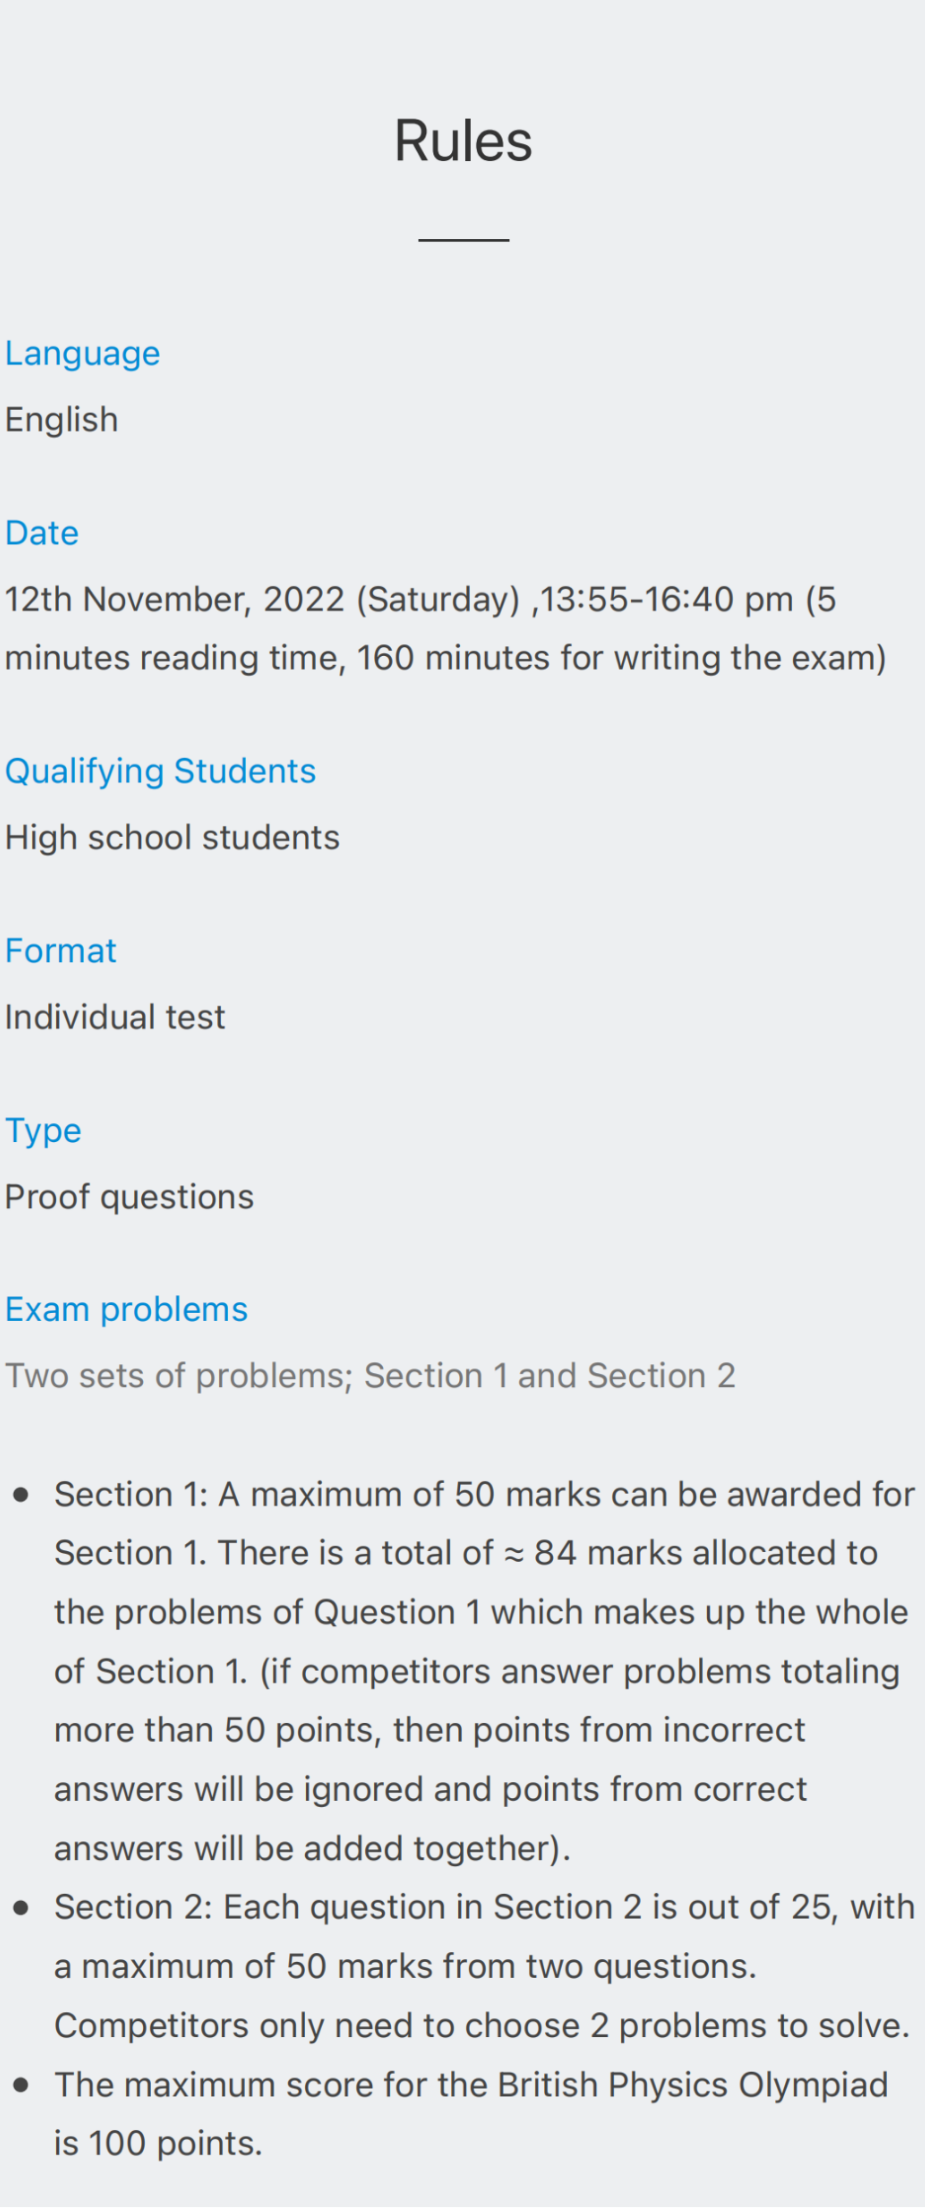Click the Rules page heading

click(x=463, y=141)
